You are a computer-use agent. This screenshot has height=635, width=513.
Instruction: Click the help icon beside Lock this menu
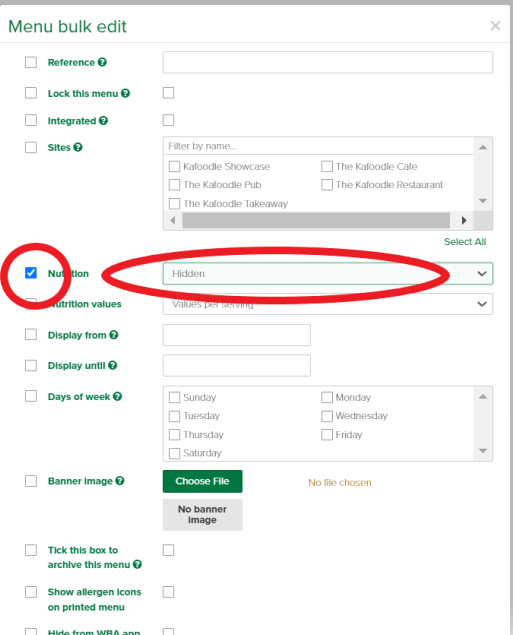[126, 93]
